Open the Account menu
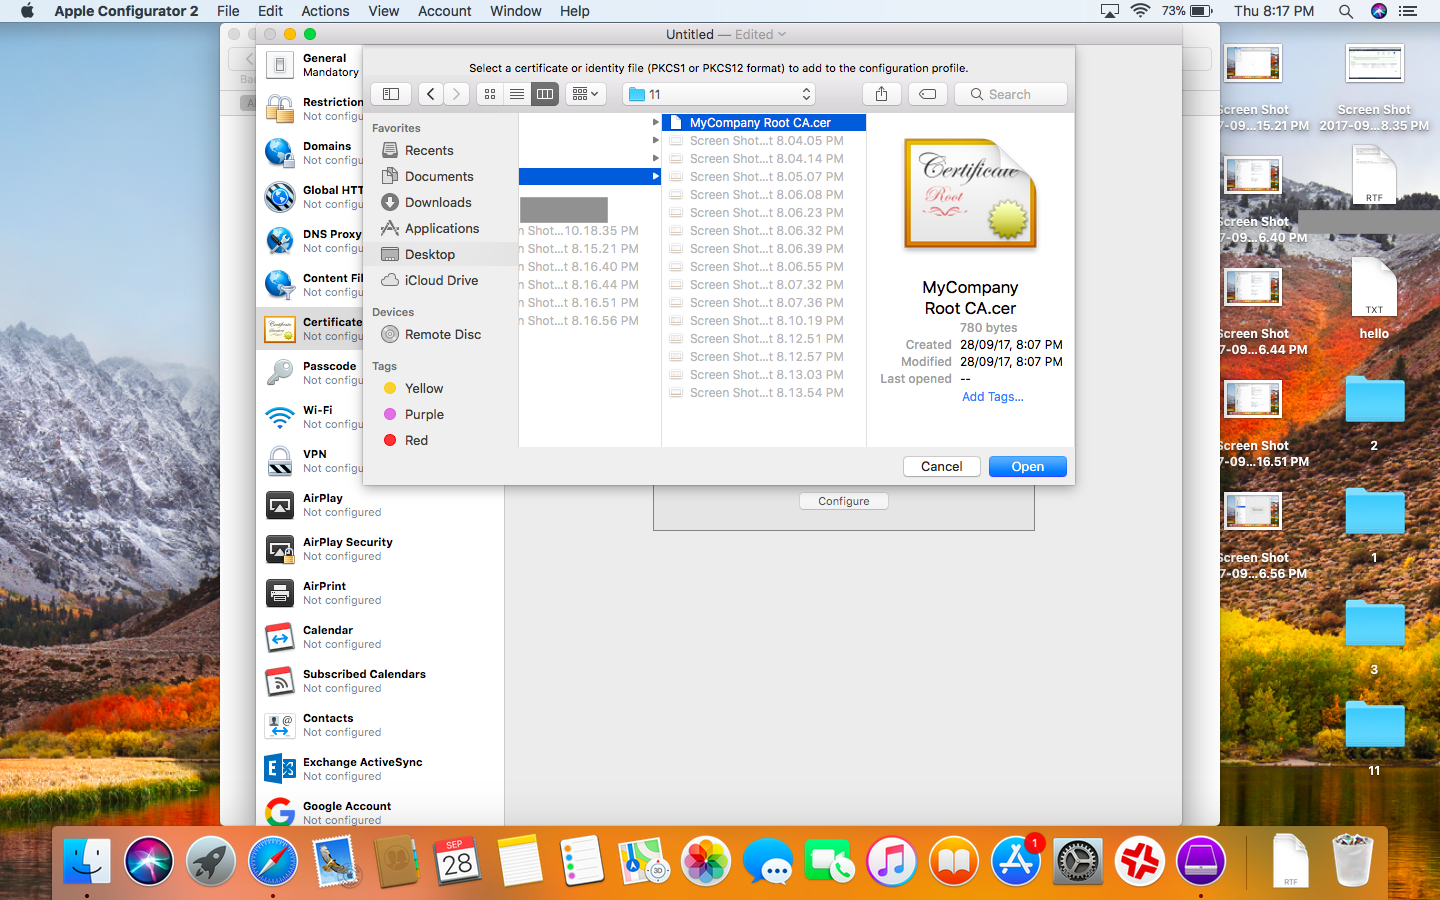The height and width of the screenshot is (900, 1440). 444,11
